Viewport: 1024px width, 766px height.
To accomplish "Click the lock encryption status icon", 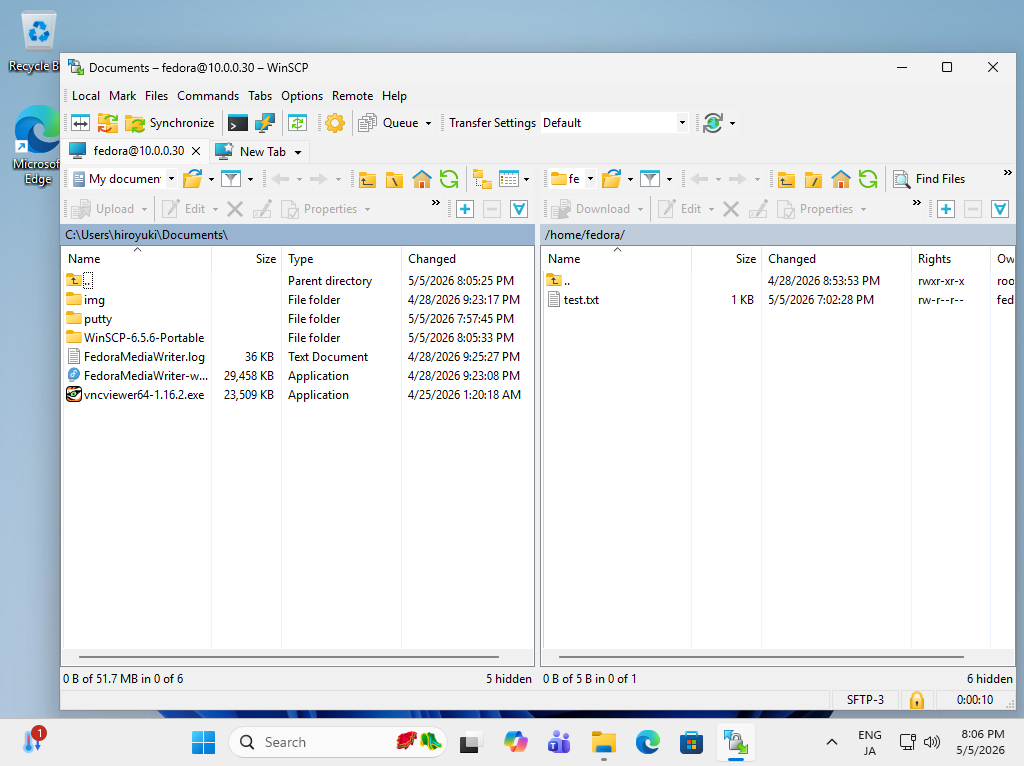I will point(917,700).
